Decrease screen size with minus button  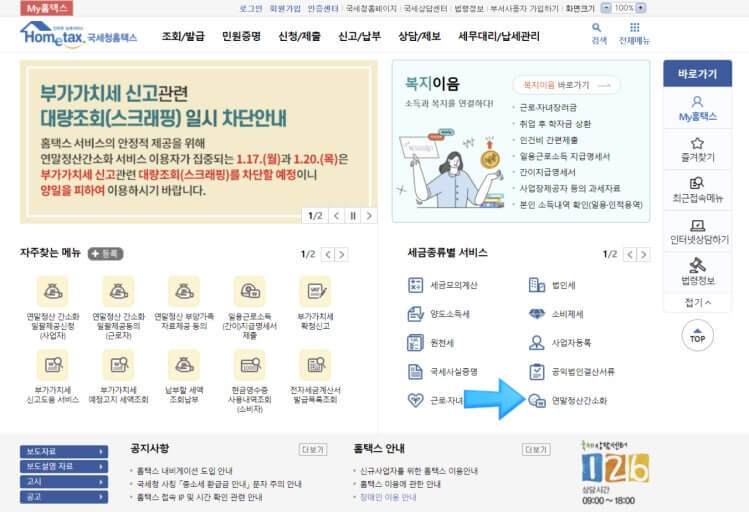606,8
